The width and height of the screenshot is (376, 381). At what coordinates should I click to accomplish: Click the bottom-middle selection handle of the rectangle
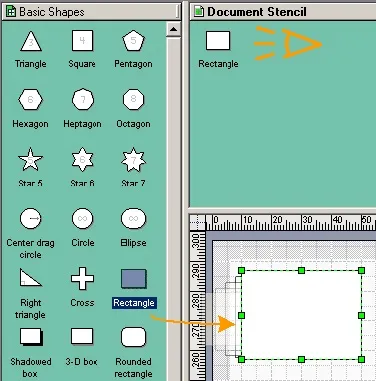point(301,359)
